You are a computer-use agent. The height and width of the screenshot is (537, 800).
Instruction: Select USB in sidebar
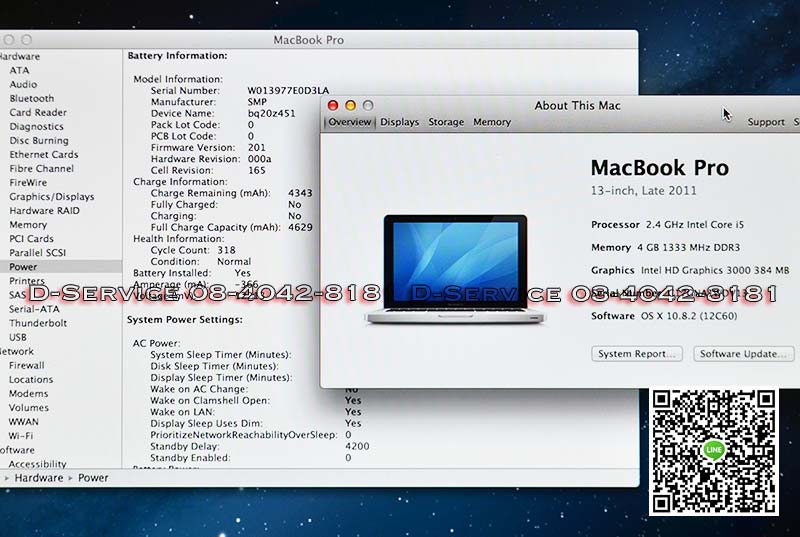17,337
